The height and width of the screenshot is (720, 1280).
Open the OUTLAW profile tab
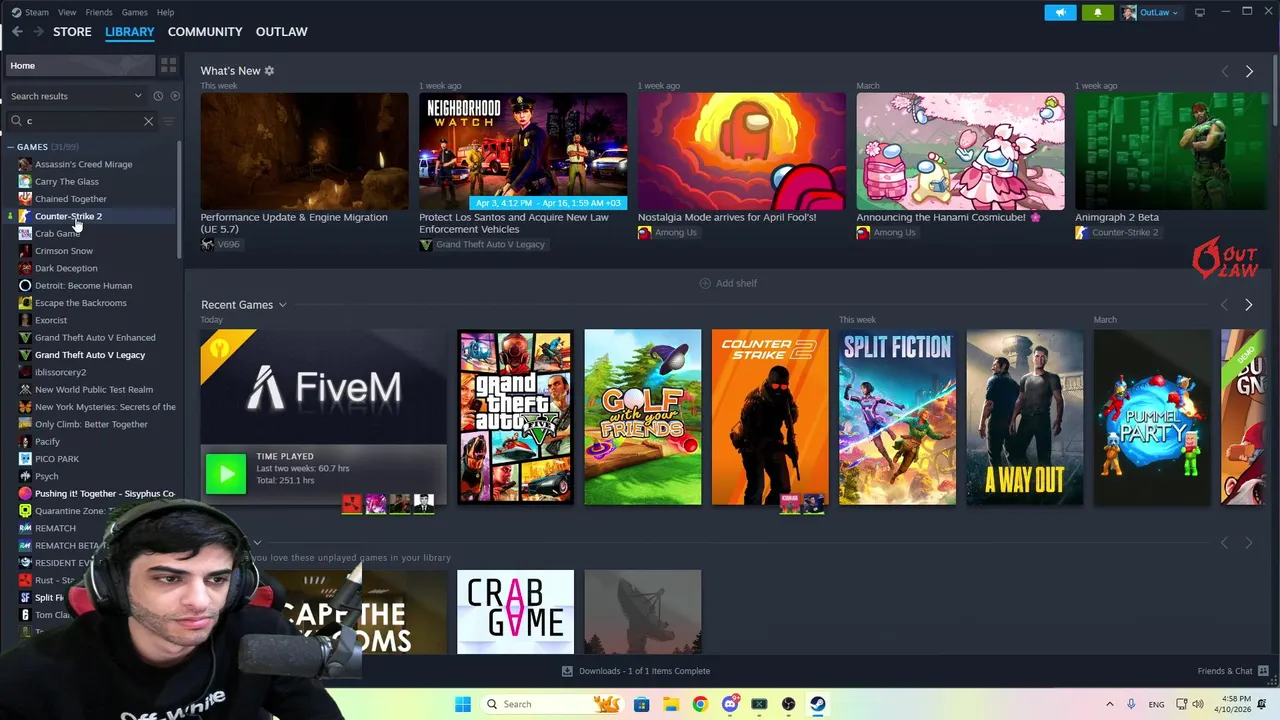(x=282, y=32)
